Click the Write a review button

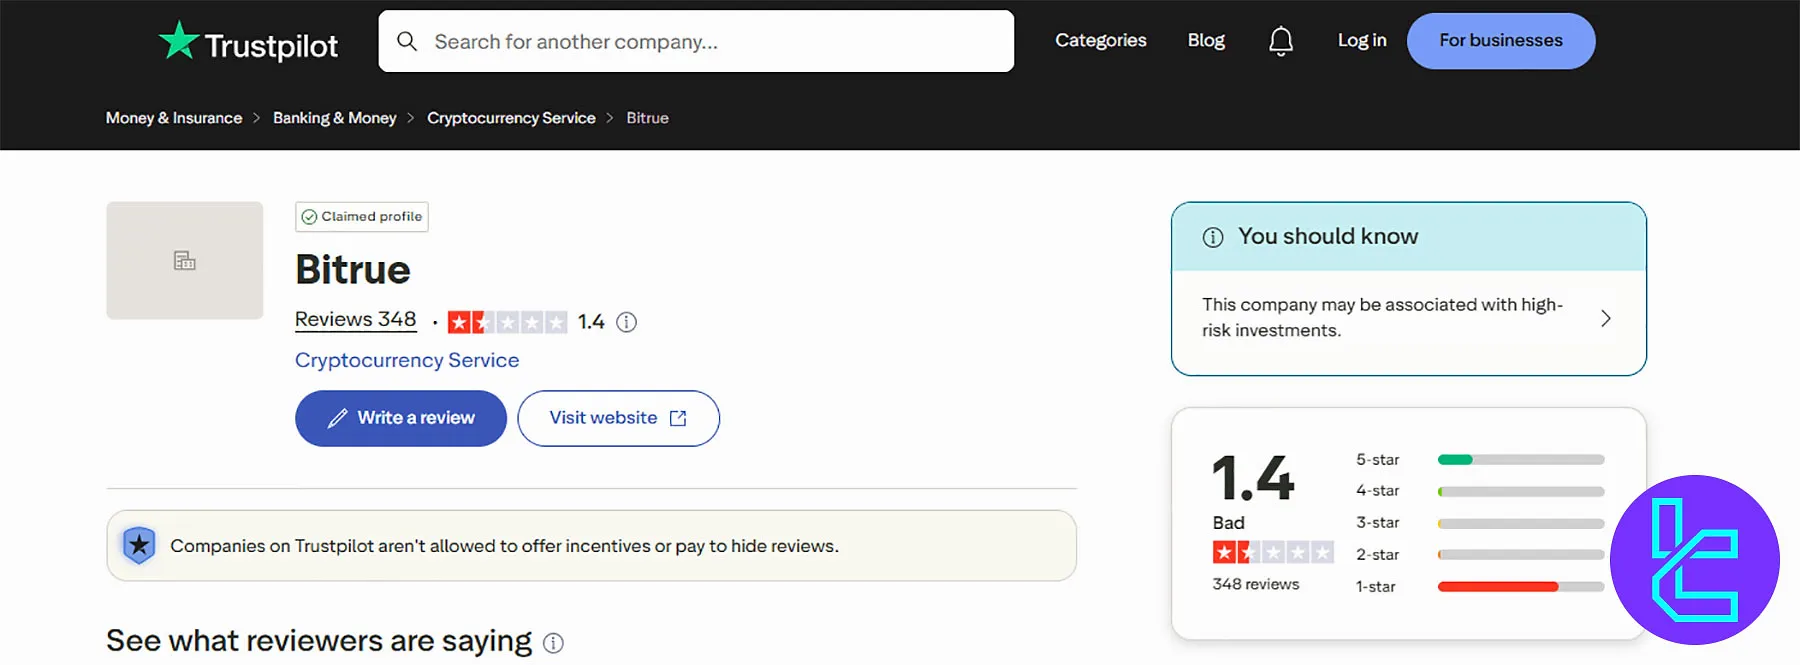(x=401, y=418)
